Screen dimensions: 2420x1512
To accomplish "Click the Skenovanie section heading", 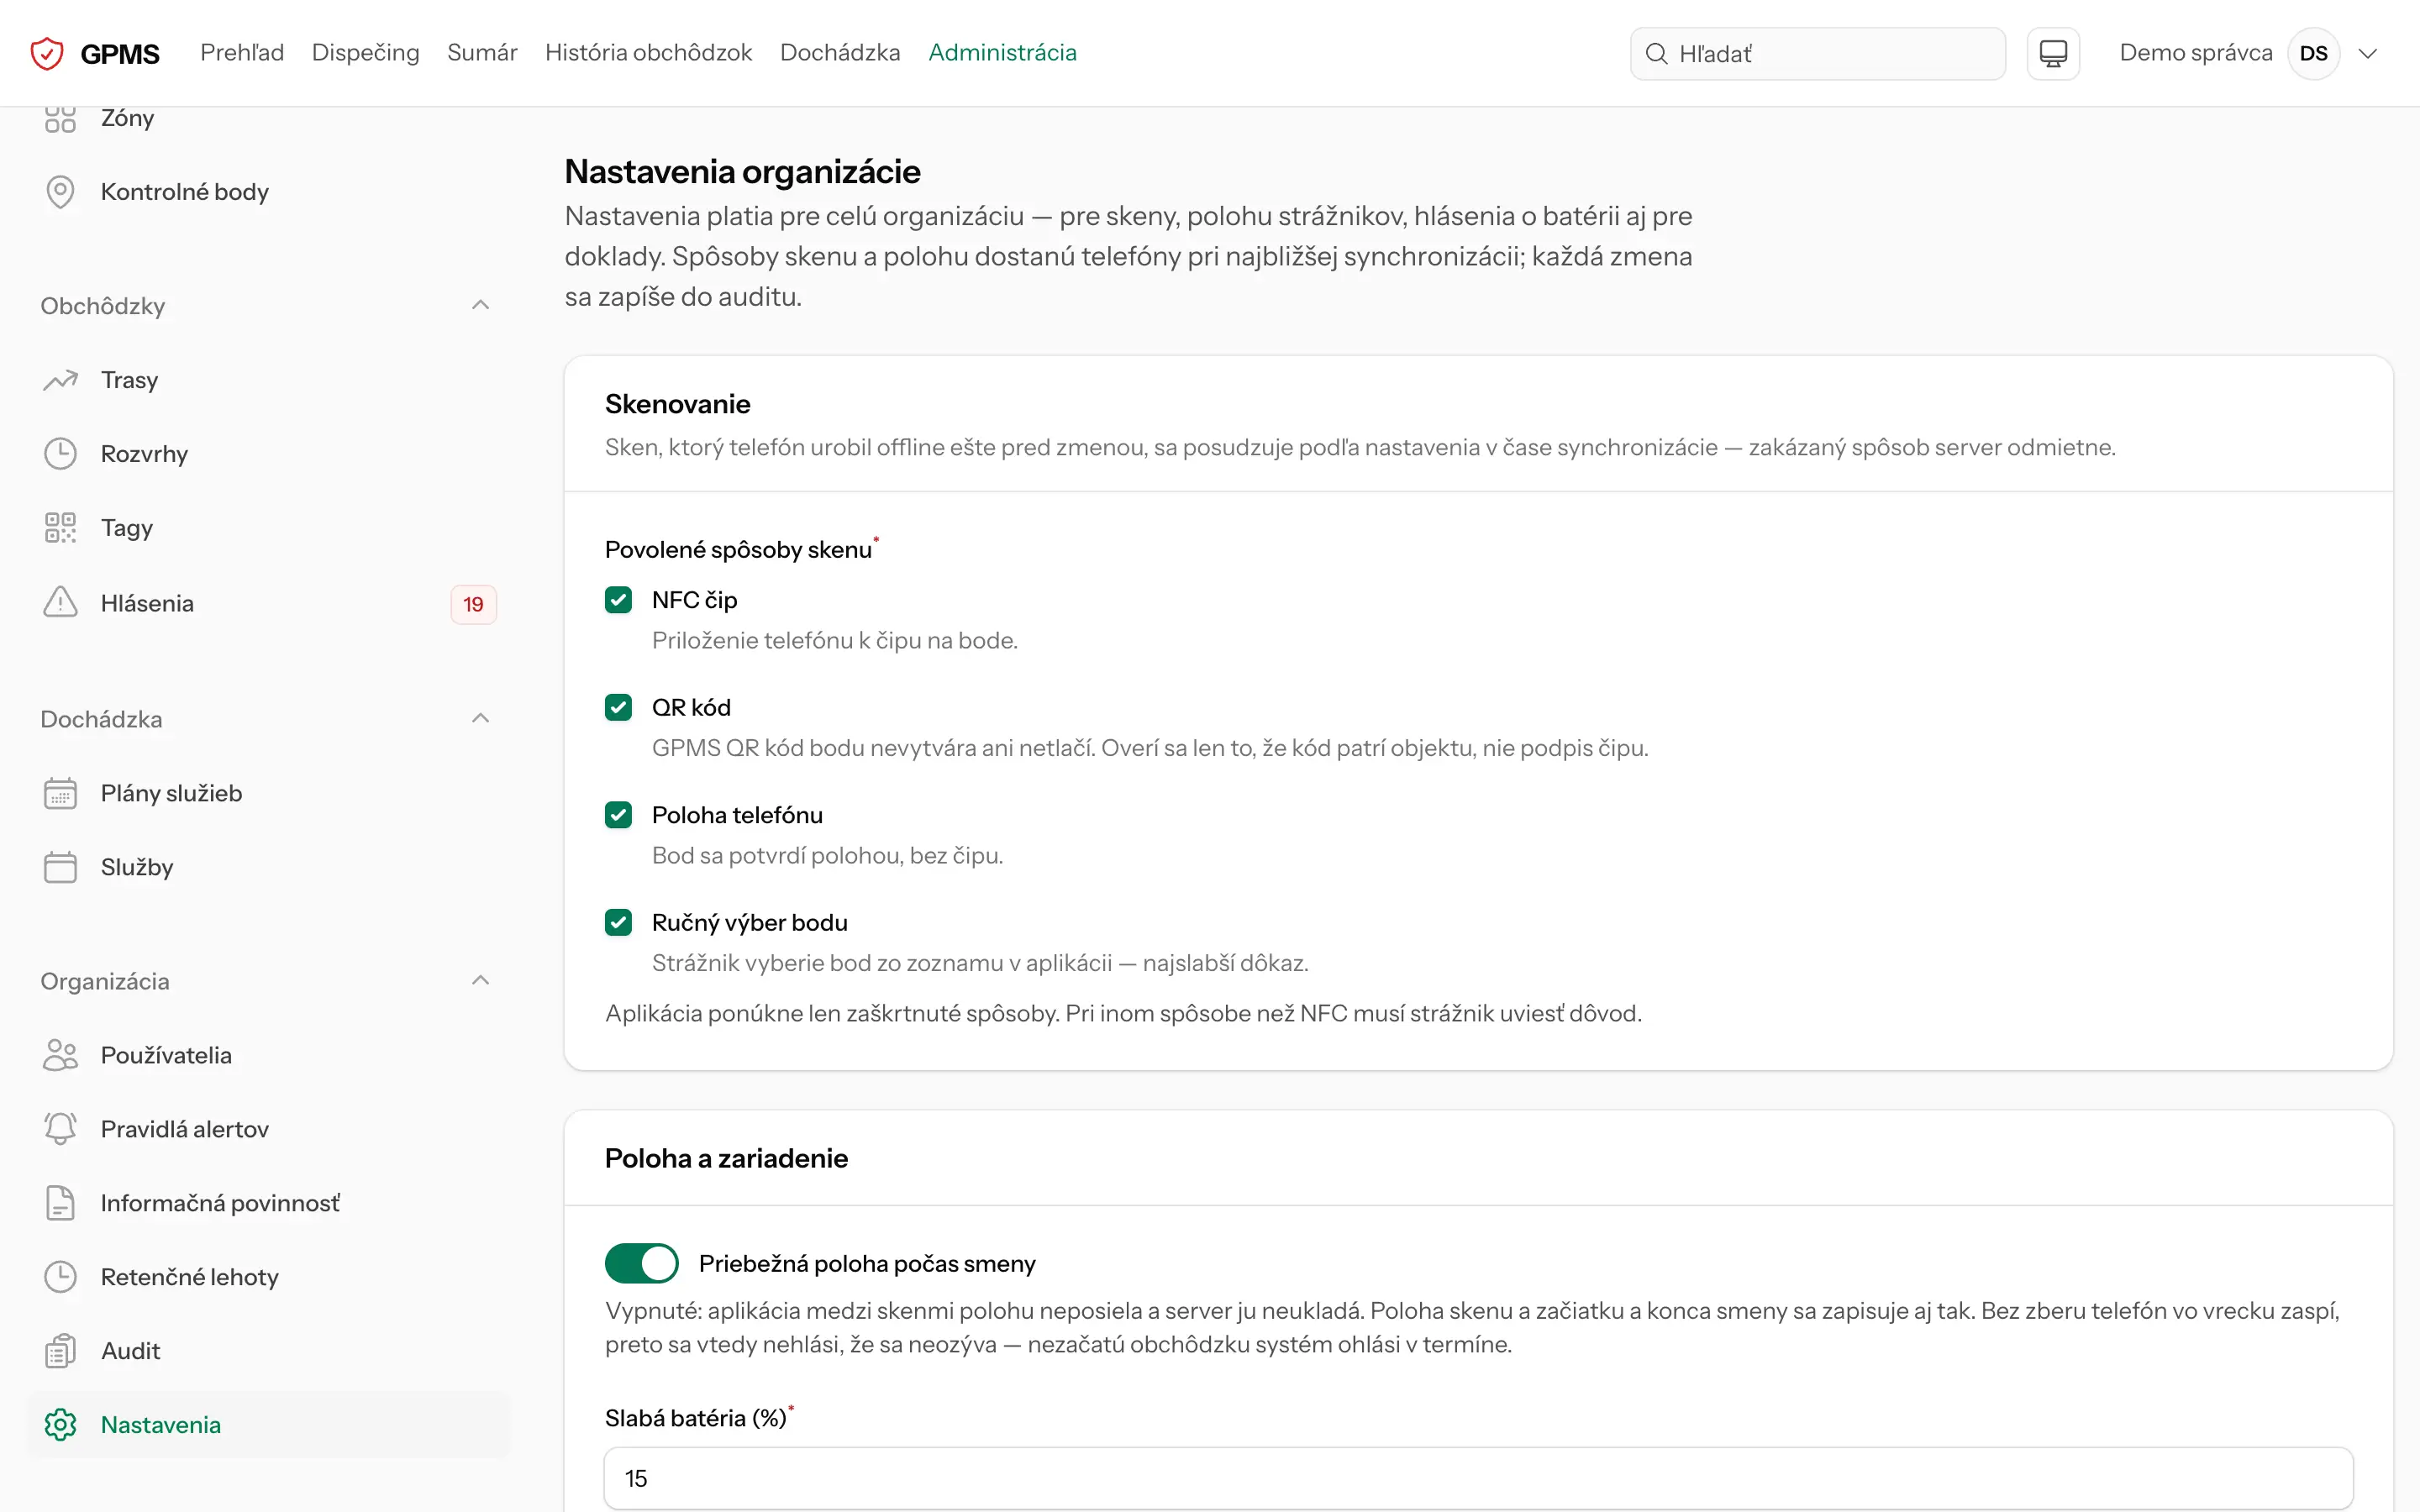I will click(x=677, y=404).
